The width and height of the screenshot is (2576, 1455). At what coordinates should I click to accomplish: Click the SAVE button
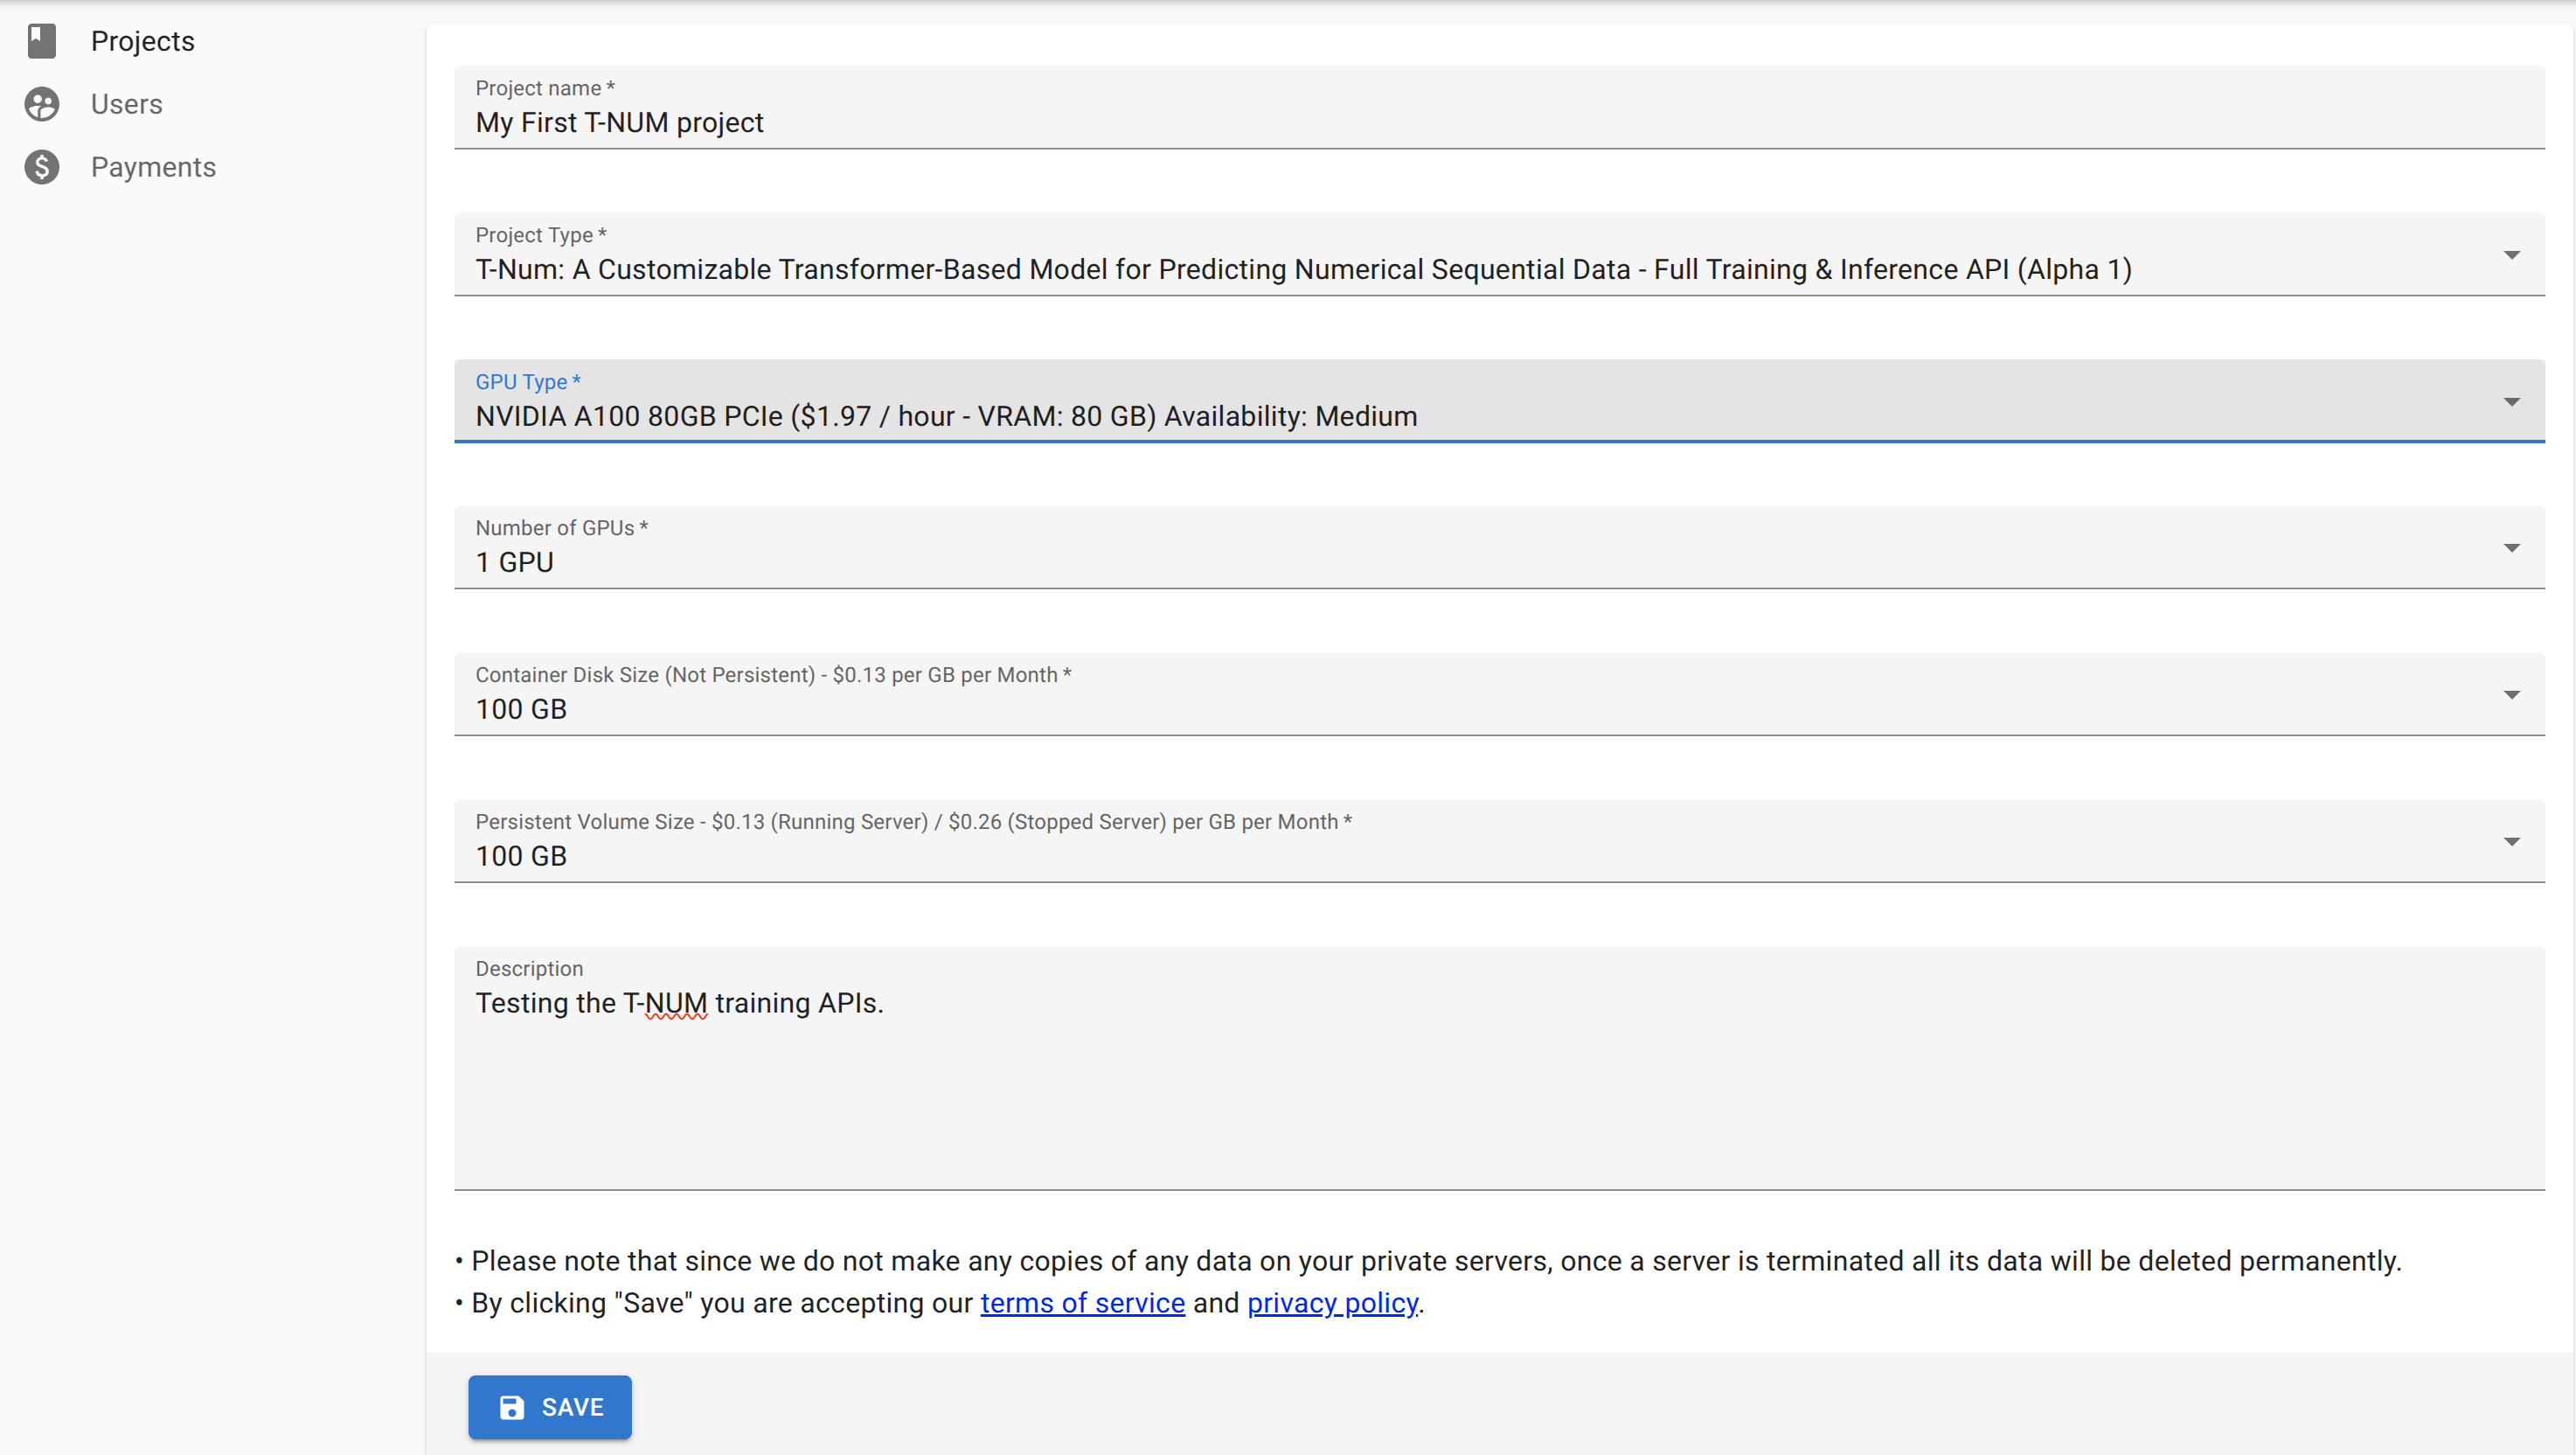[x=550, y=1407]
